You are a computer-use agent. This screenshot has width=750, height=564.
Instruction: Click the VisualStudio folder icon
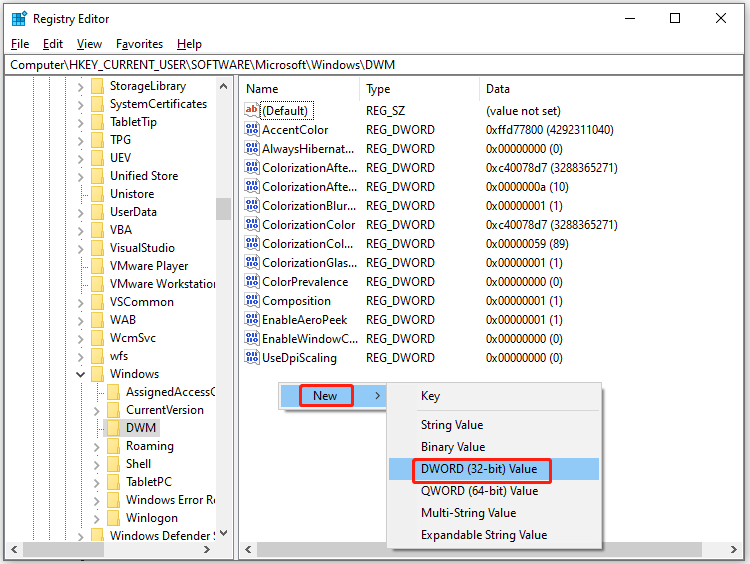pos(97,248)
